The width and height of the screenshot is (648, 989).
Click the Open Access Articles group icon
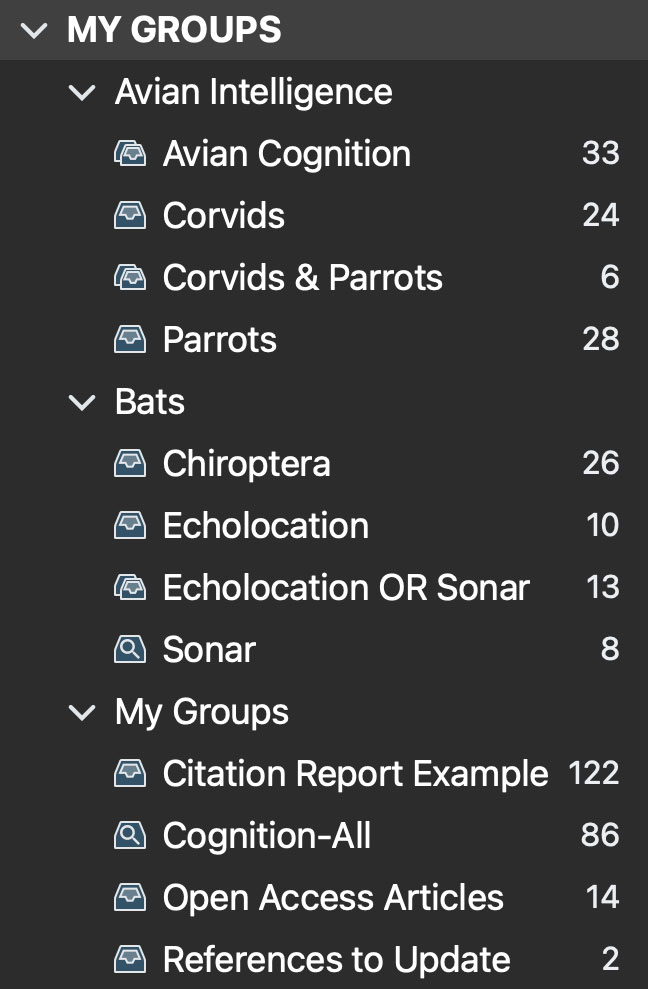[x=130, y=898]
